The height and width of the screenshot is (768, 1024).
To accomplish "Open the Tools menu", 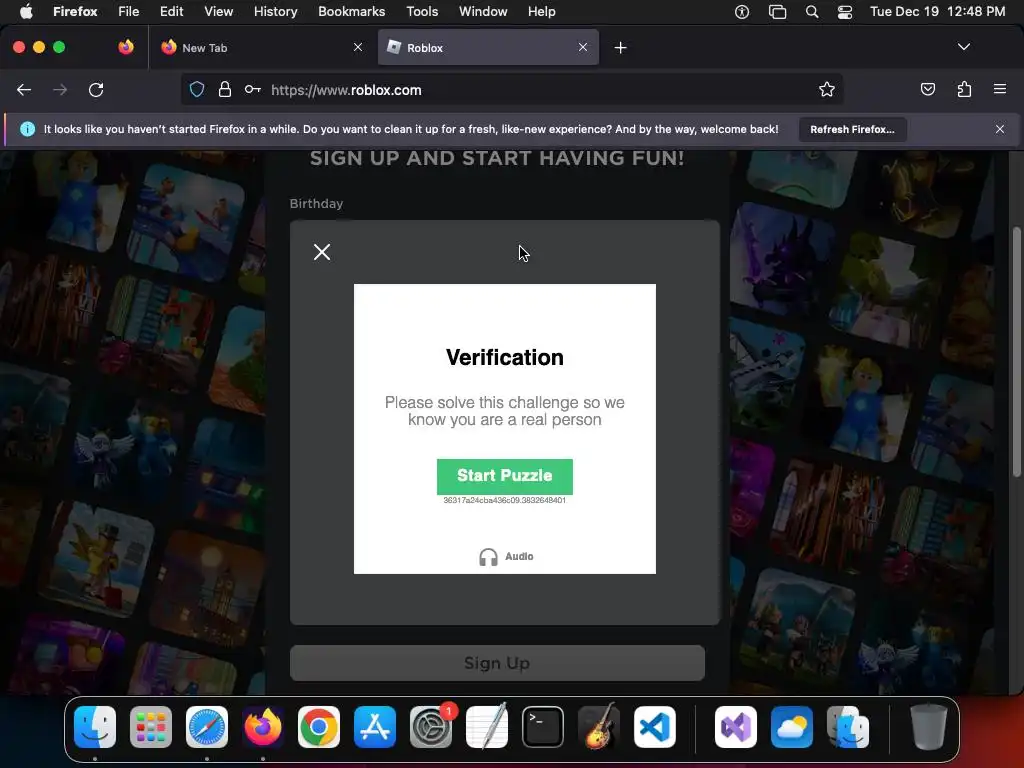I will [x=423, y=12].
